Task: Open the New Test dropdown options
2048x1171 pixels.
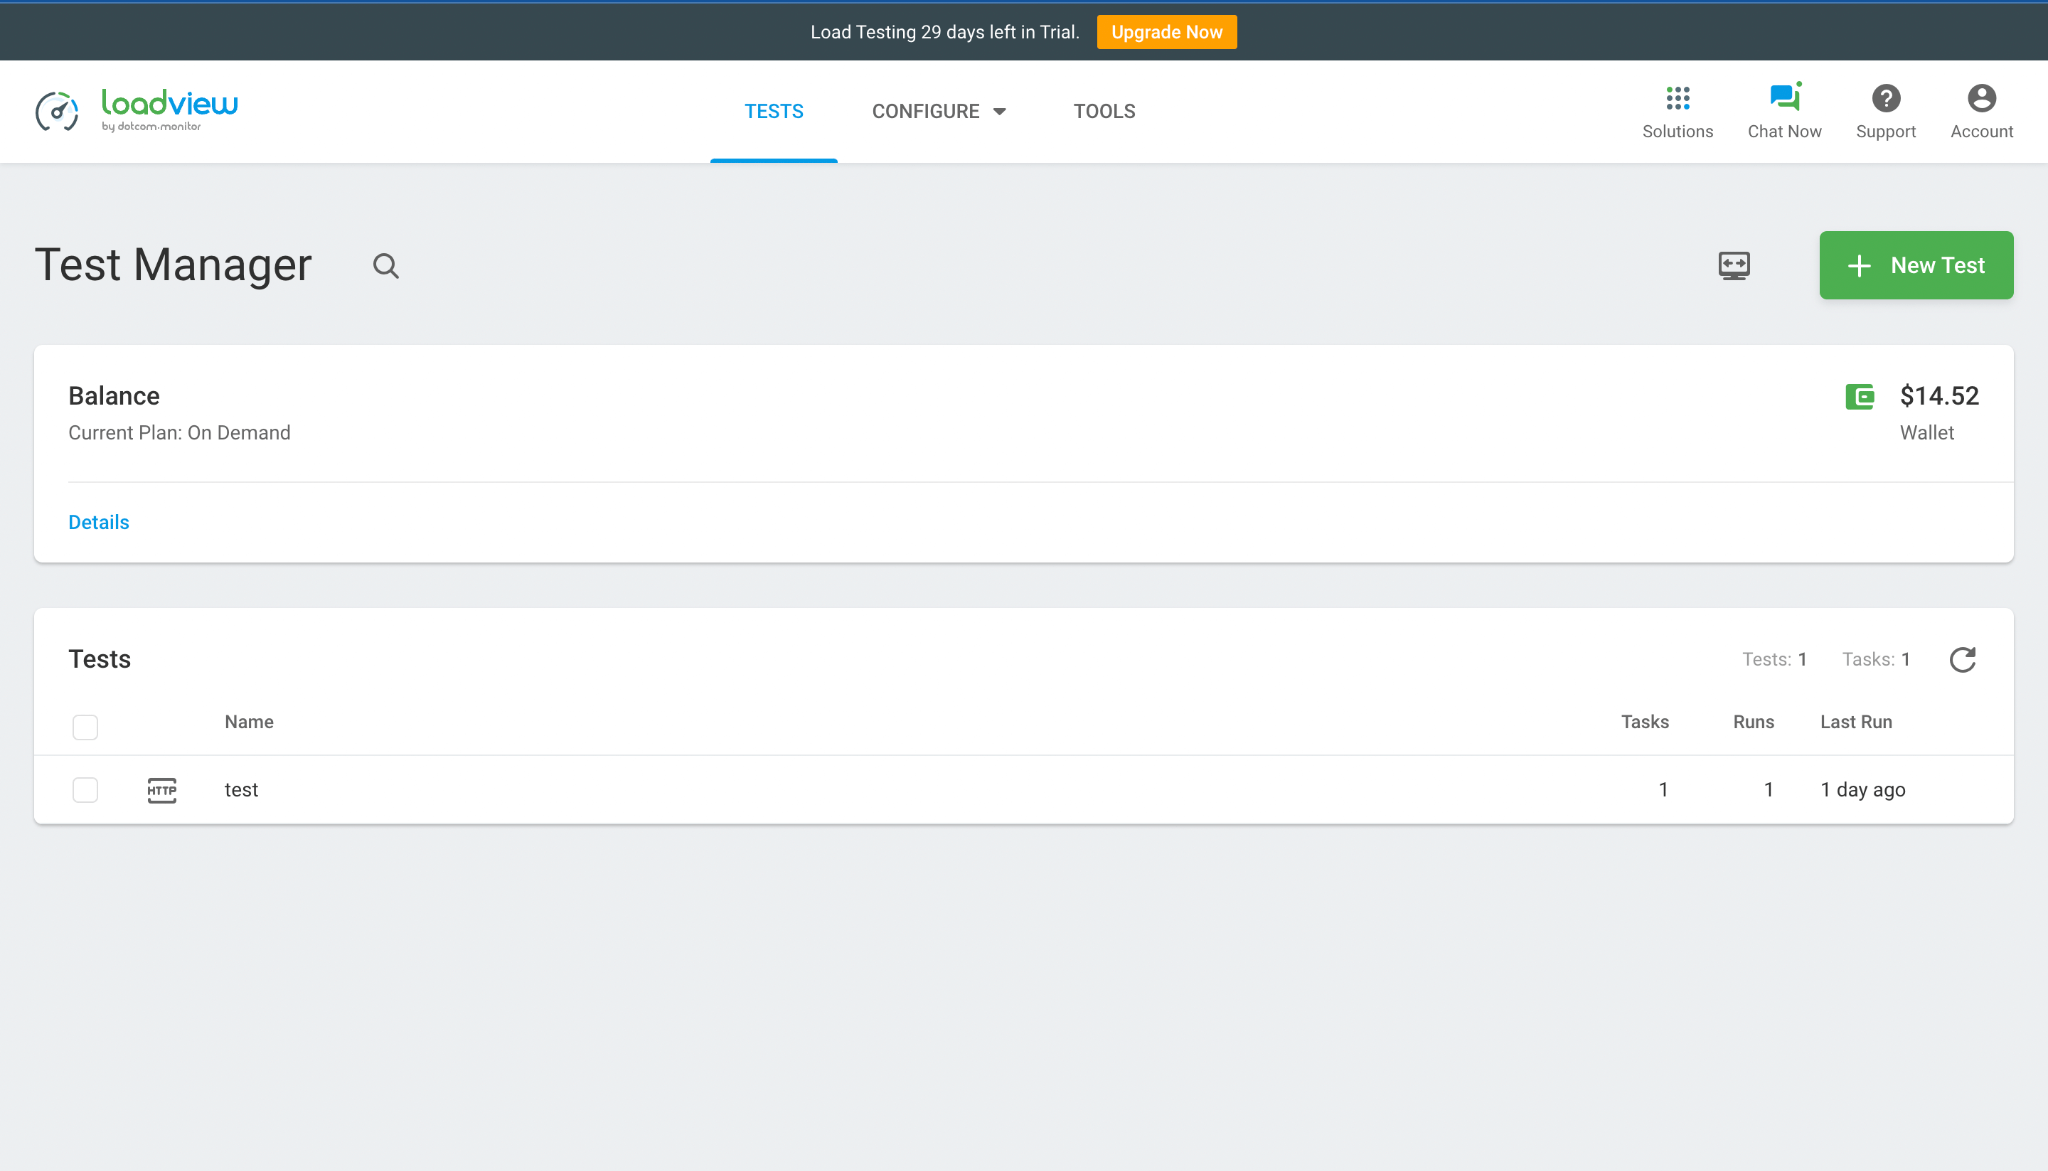Action: click(1916, 264)
